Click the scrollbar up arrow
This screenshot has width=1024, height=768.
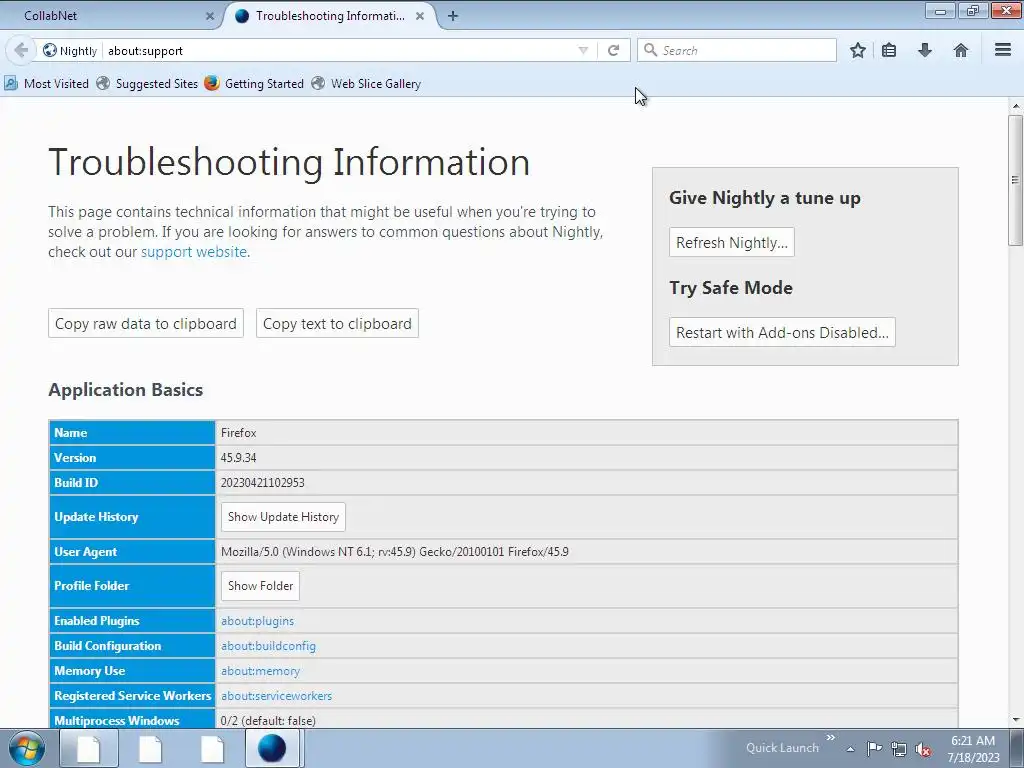1016,105
